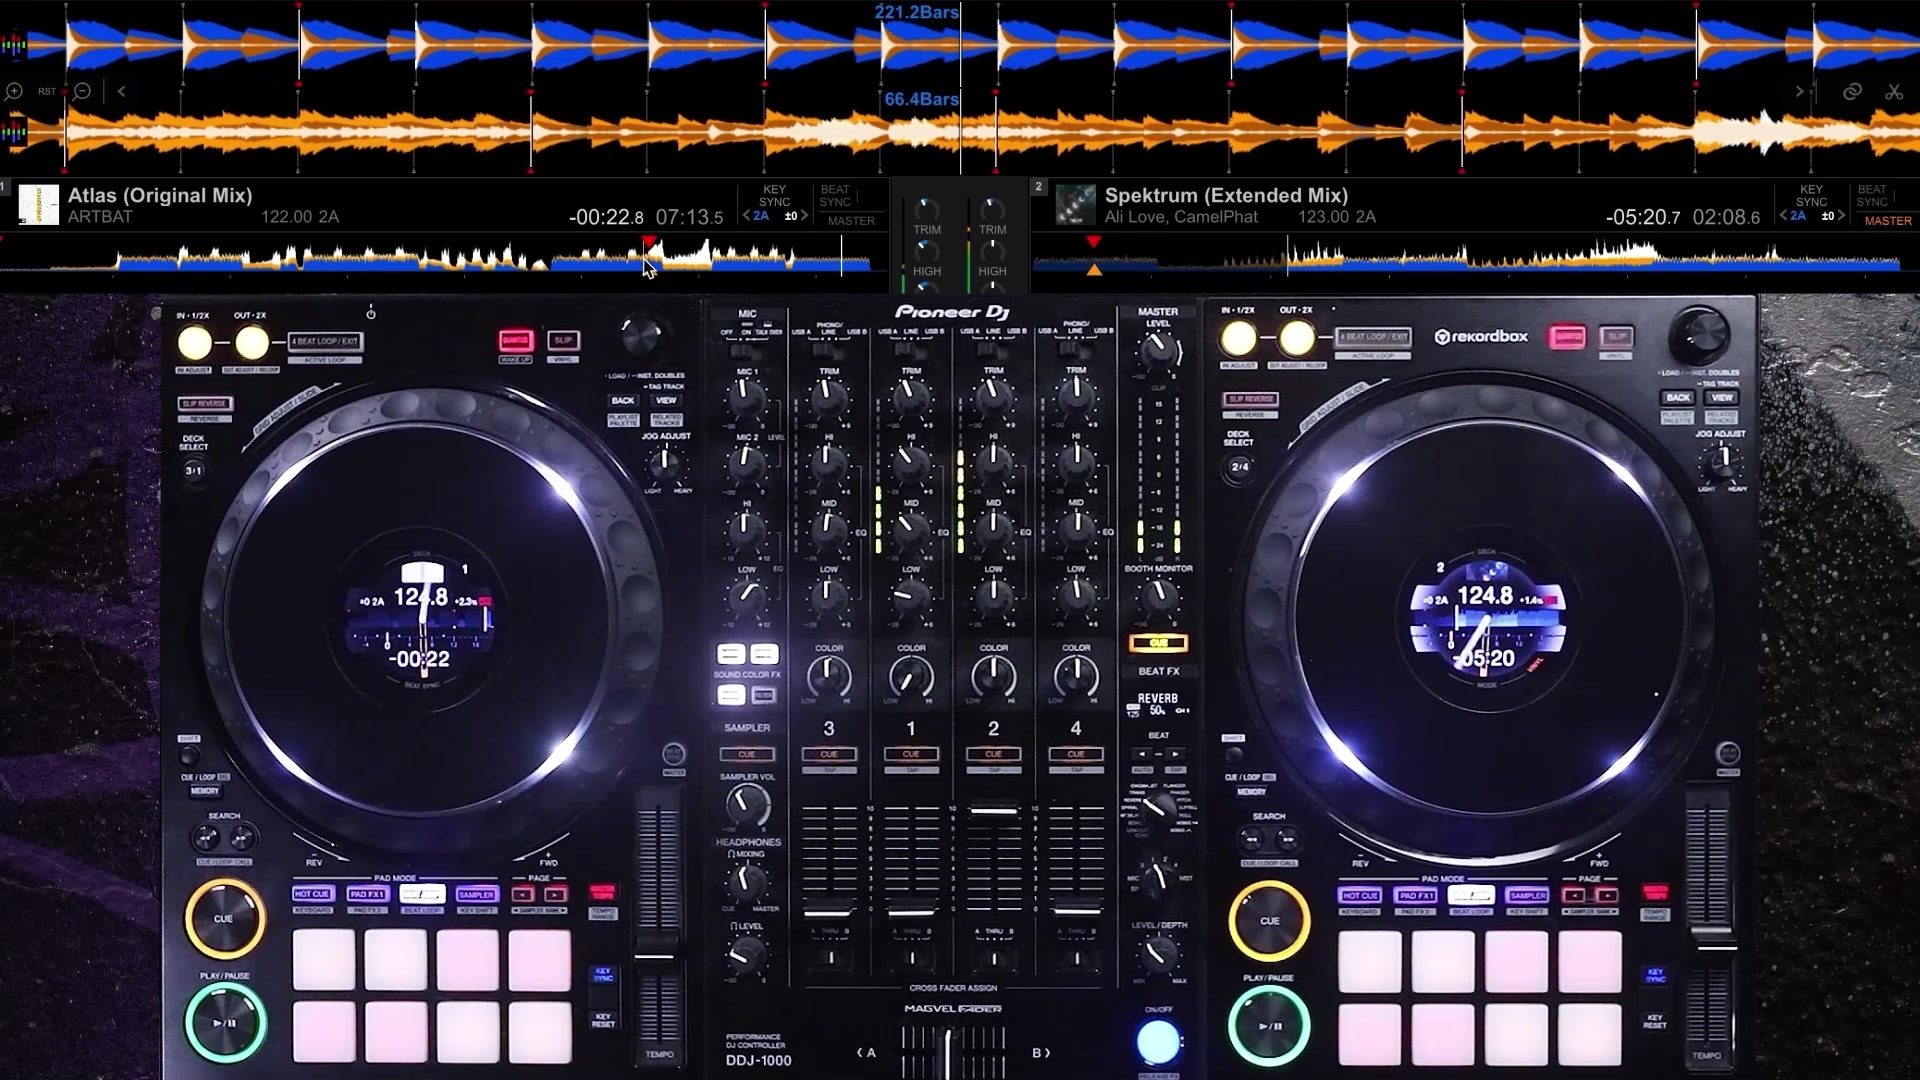Click the left deck SLIP REVERSE button
The image size is (1920, 1080).
[204, 404]
